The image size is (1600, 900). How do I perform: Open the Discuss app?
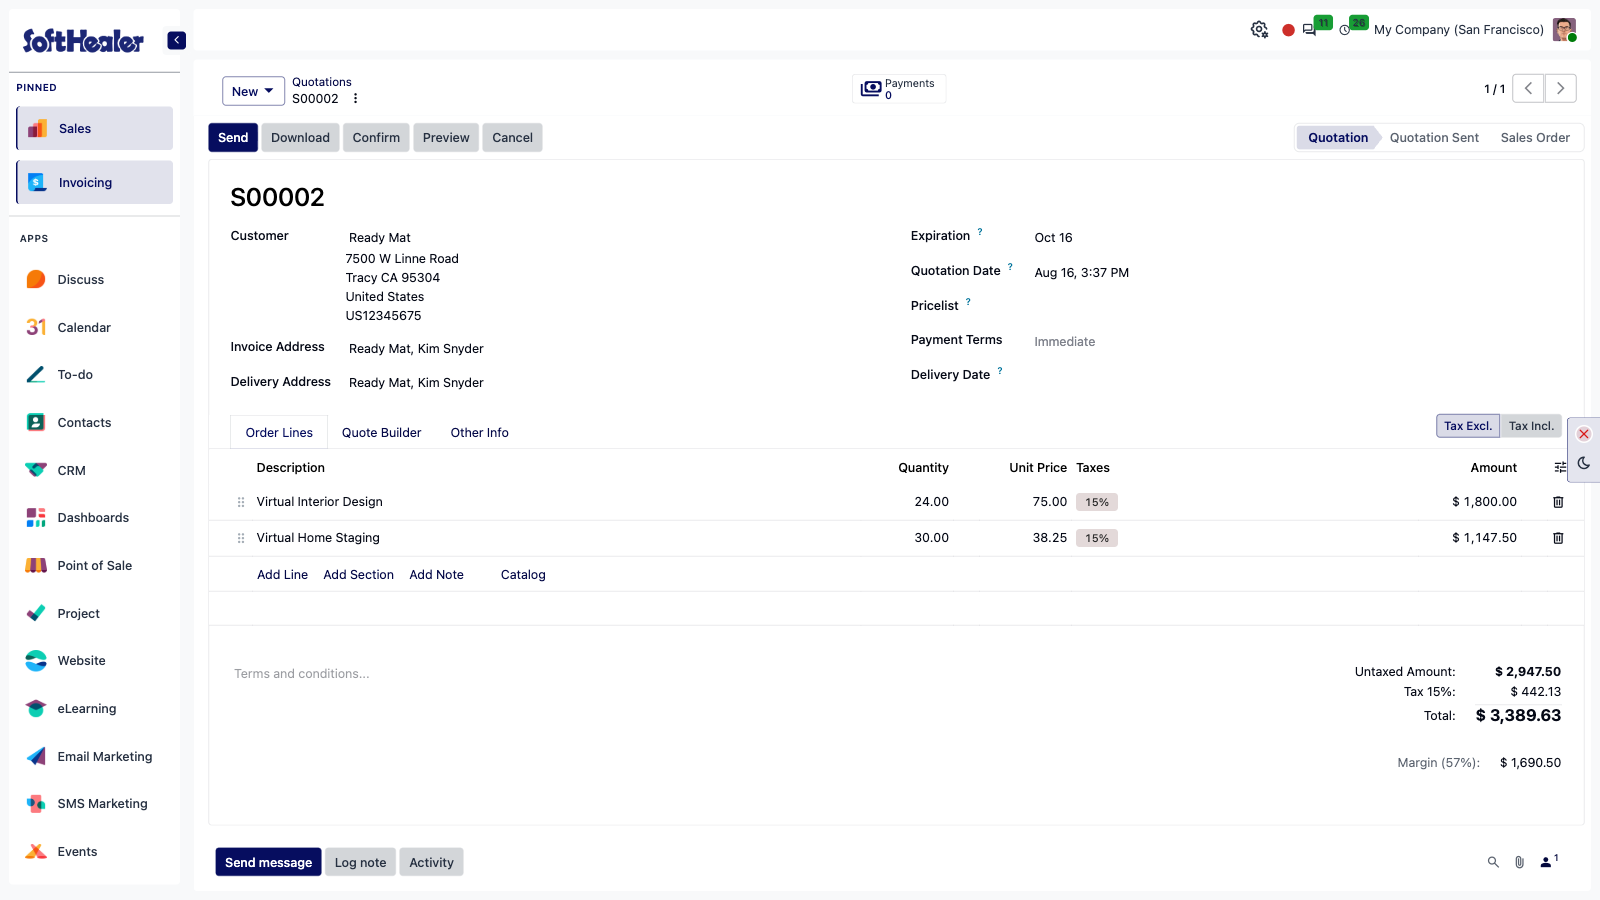pos(95,279)
